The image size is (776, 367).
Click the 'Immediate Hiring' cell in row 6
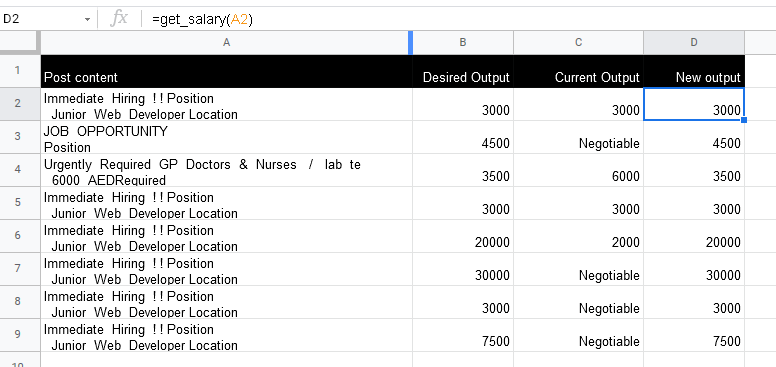tap(227, 236)
